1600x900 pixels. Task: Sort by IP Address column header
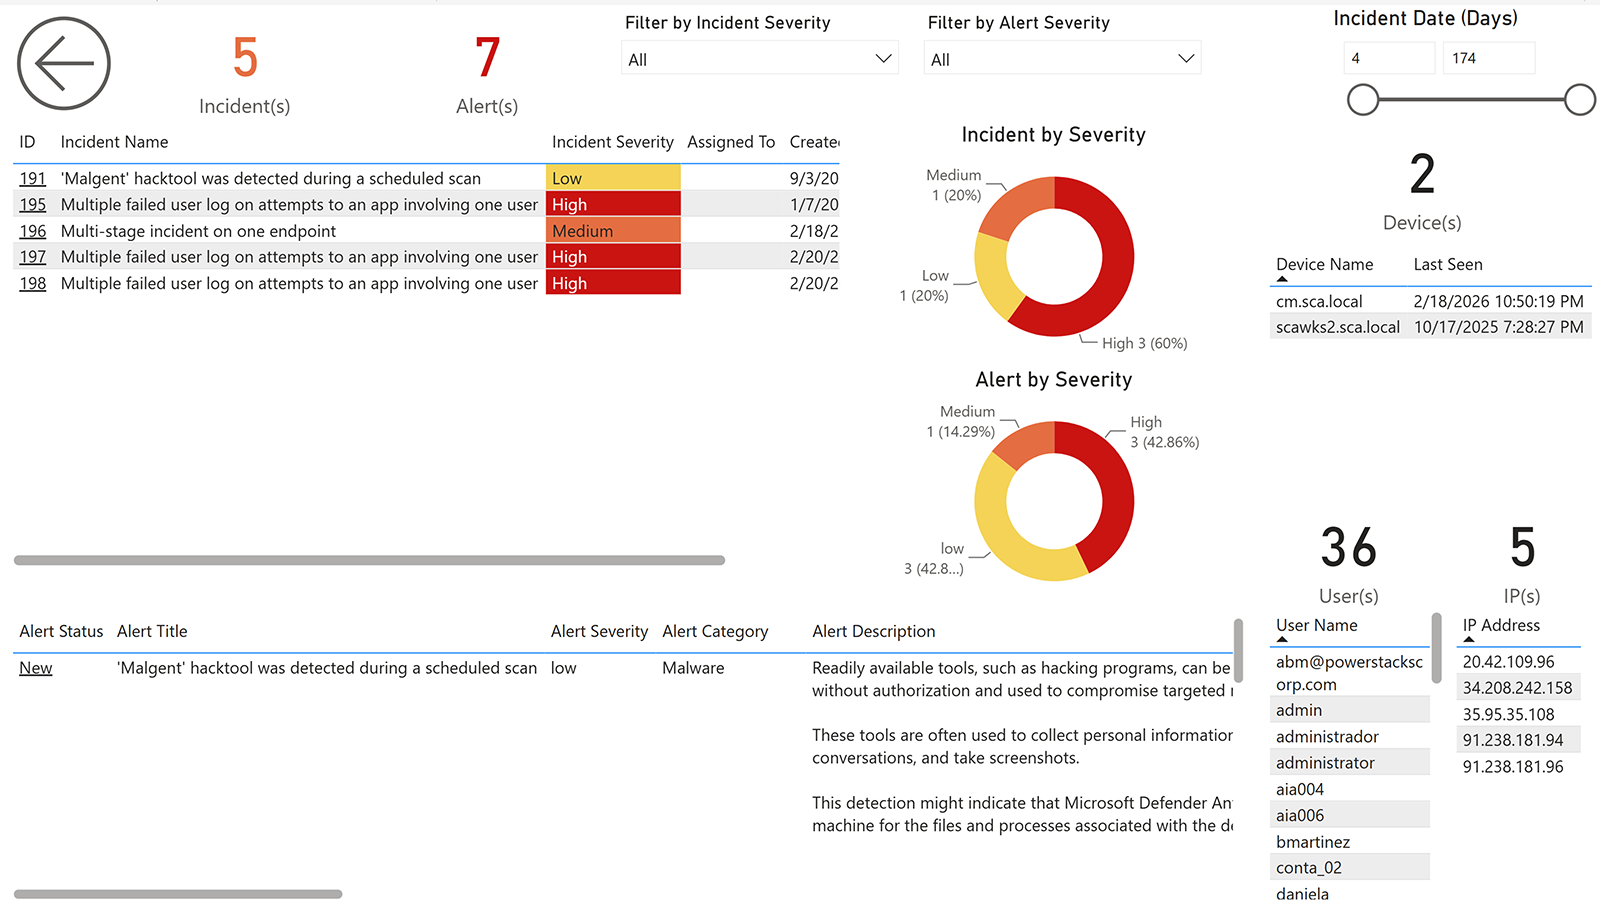tap(1501, 625)
